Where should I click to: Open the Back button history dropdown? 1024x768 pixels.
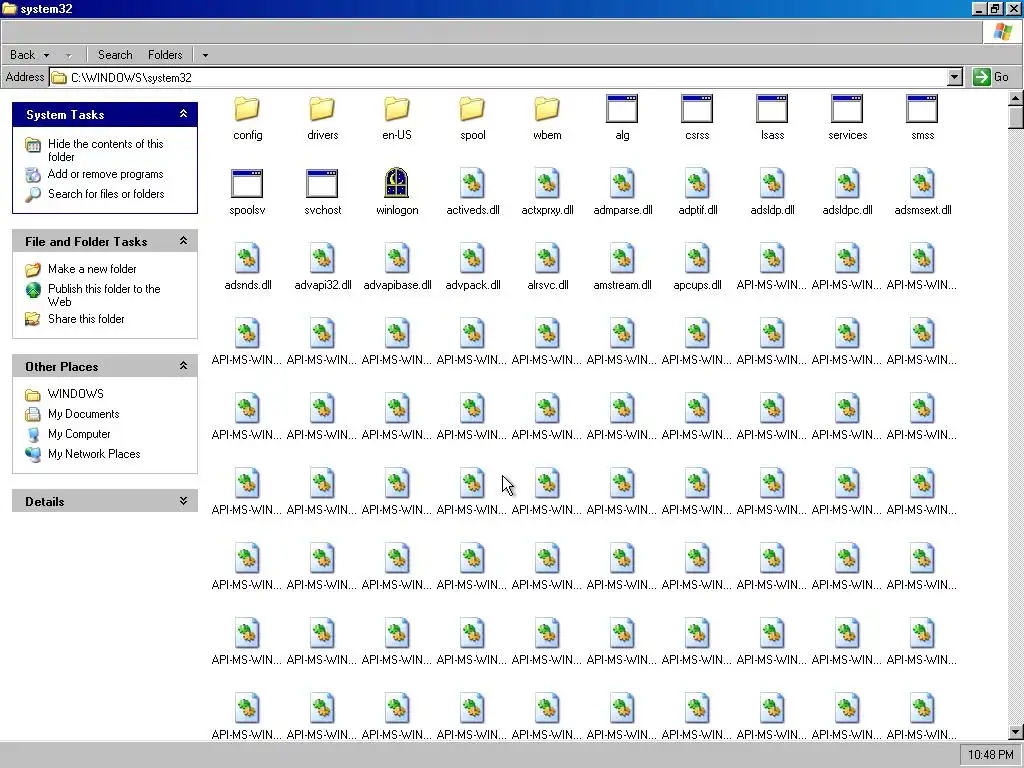(x=46, y=56)
